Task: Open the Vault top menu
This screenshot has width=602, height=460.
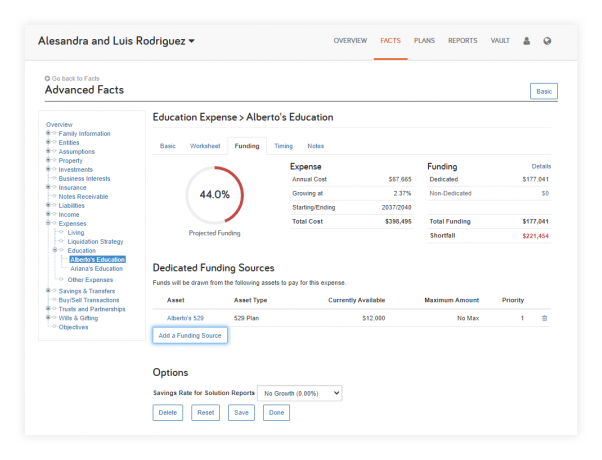Action: click(500, 41)
